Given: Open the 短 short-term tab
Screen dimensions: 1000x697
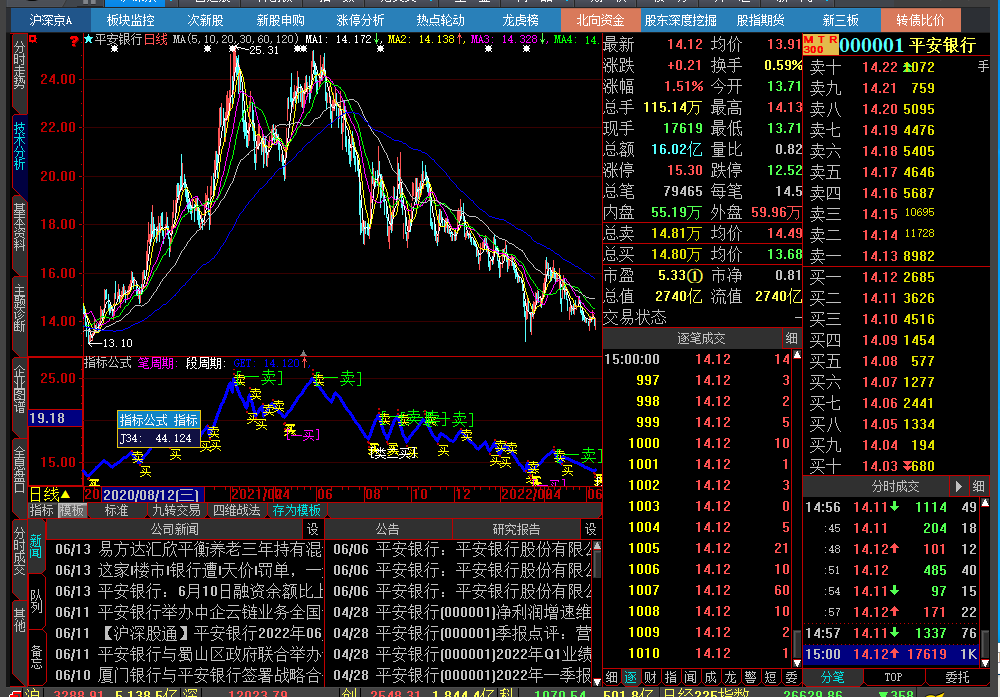Looking at the screenshot, I should point(770,677).
